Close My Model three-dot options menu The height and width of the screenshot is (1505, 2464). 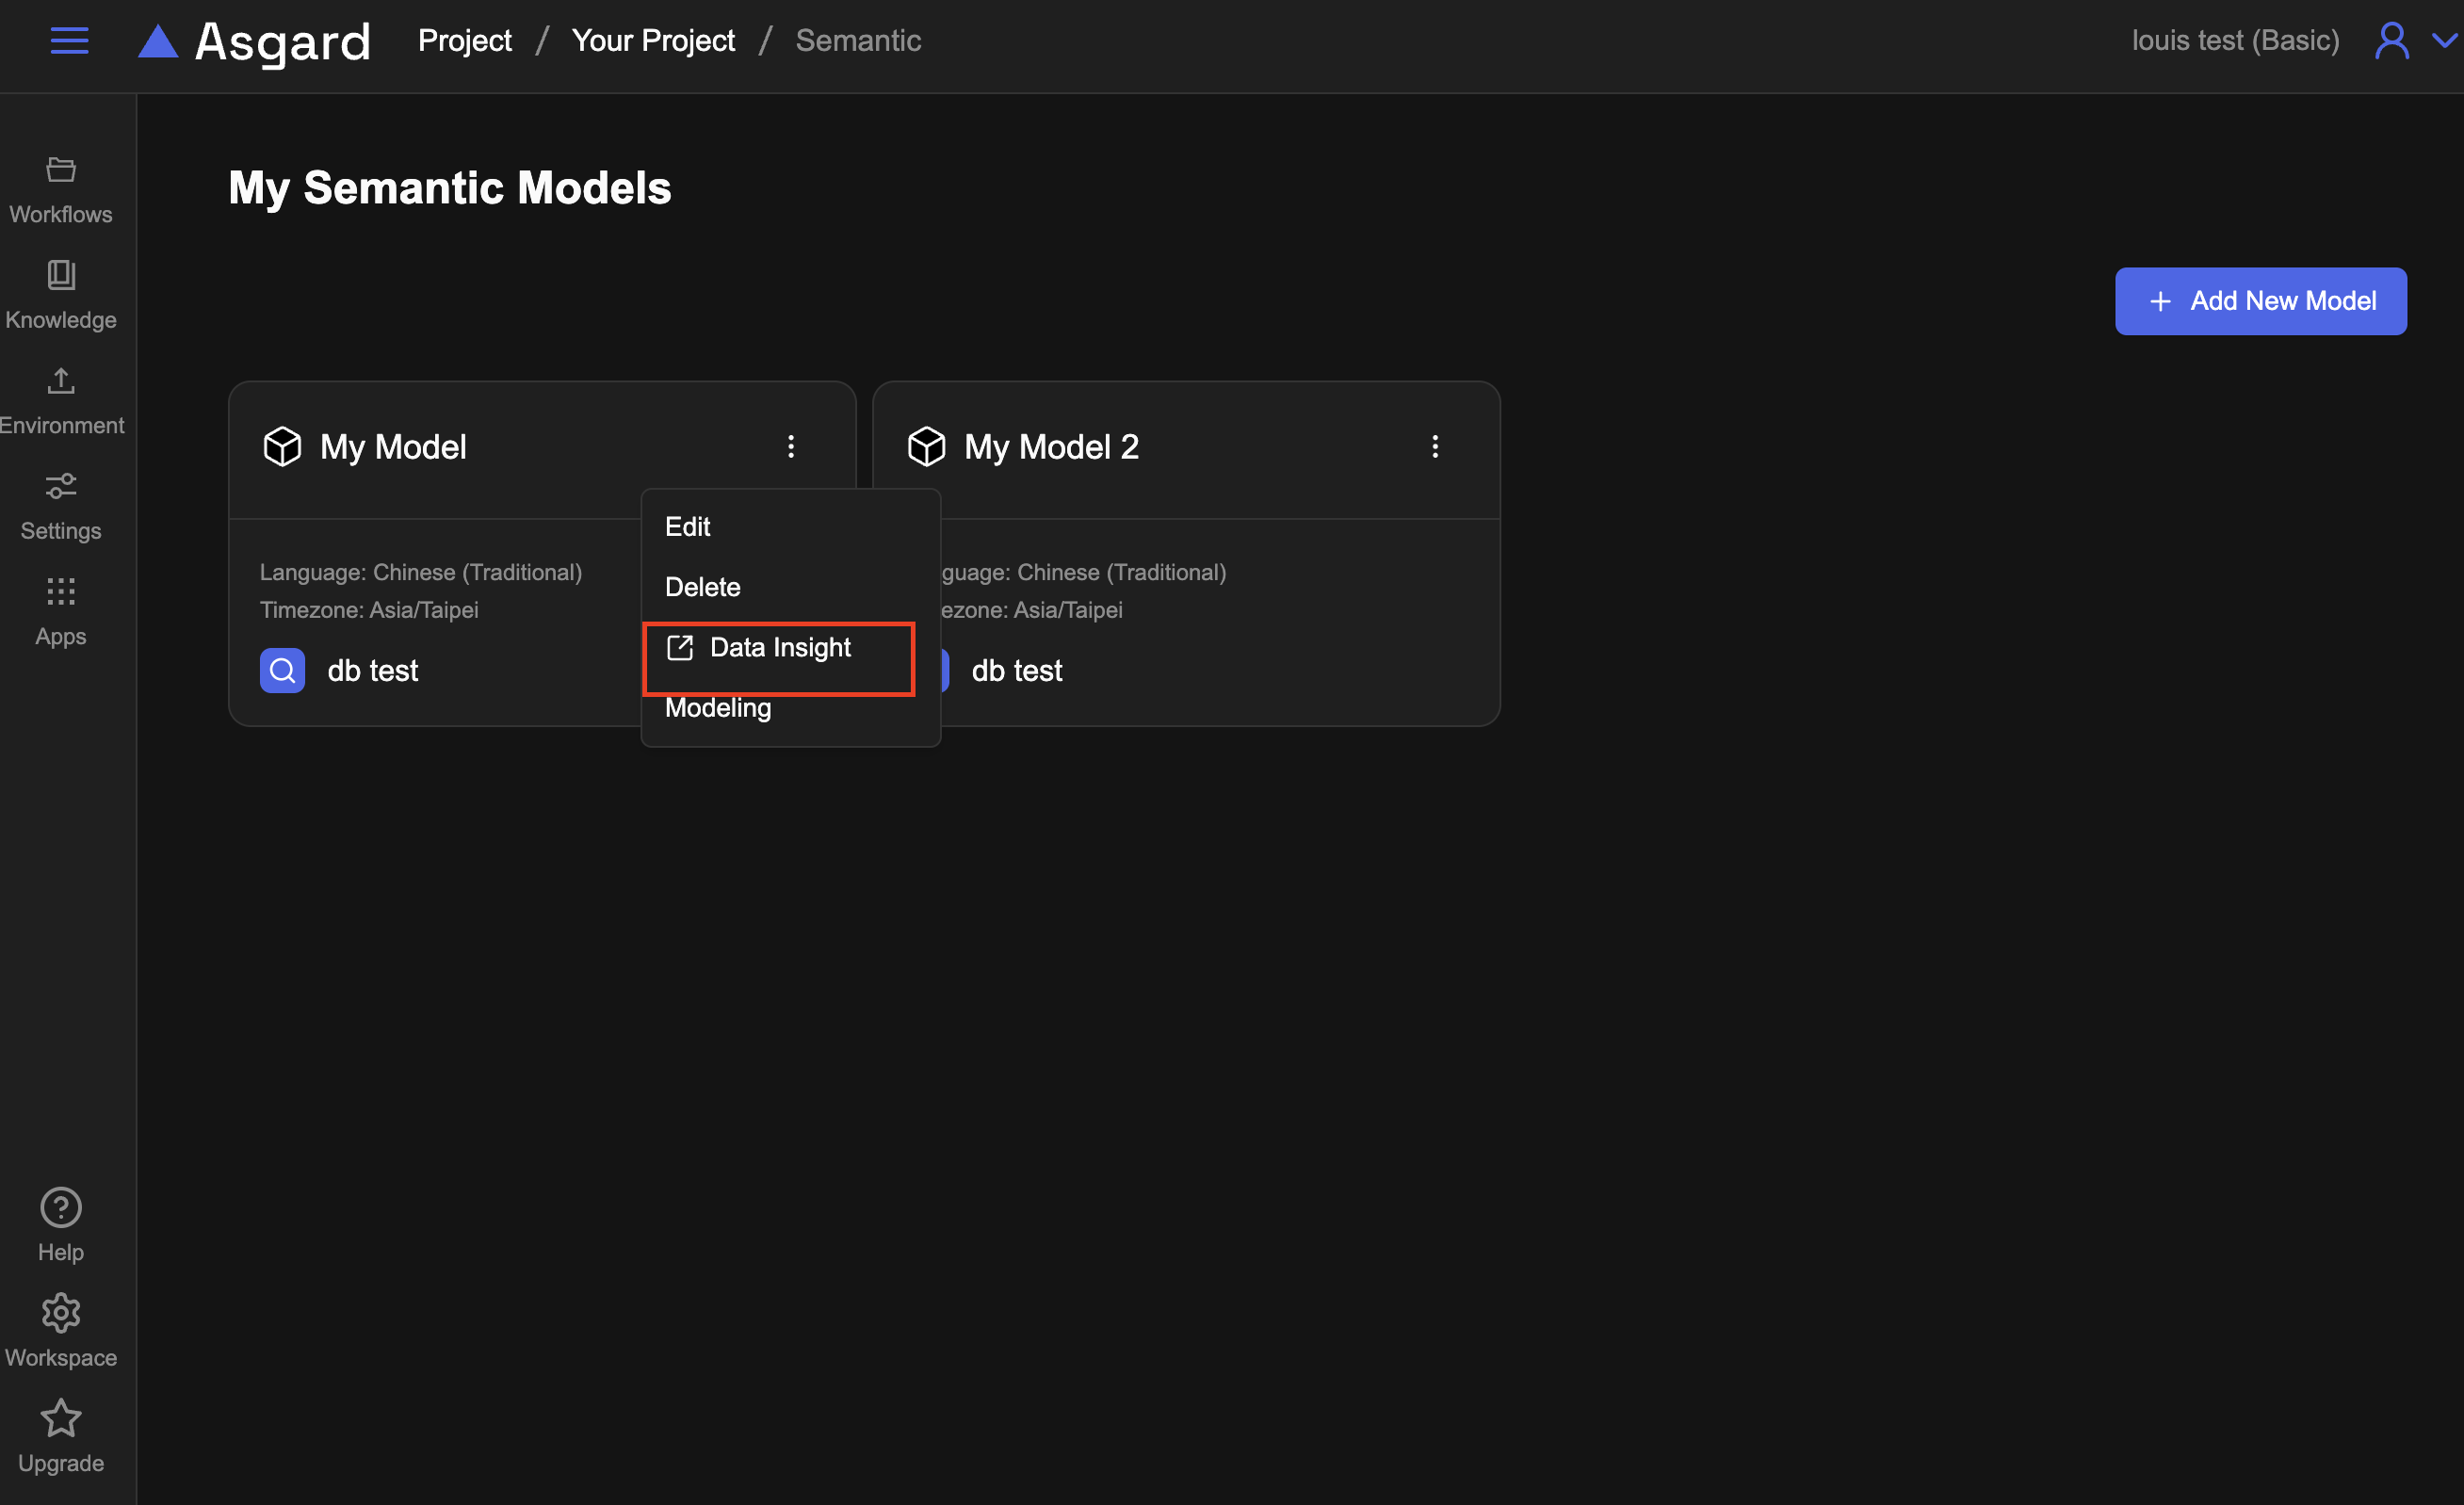pos(791,446)
